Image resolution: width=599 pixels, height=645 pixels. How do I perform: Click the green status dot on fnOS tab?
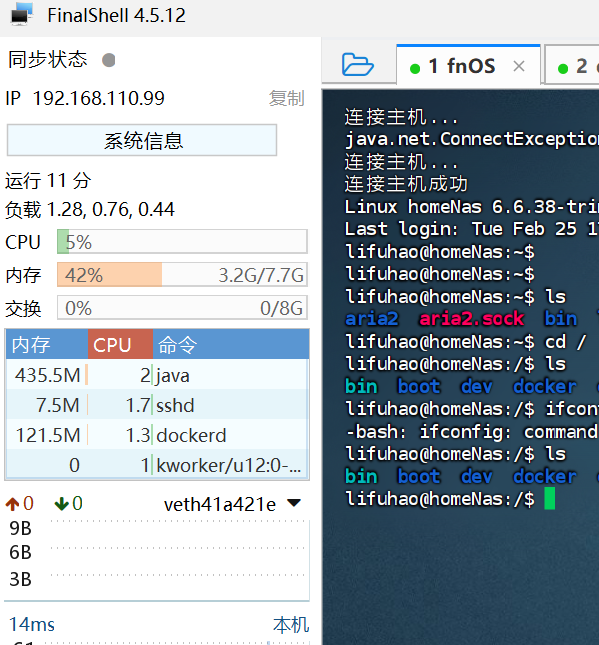(415, 68)
